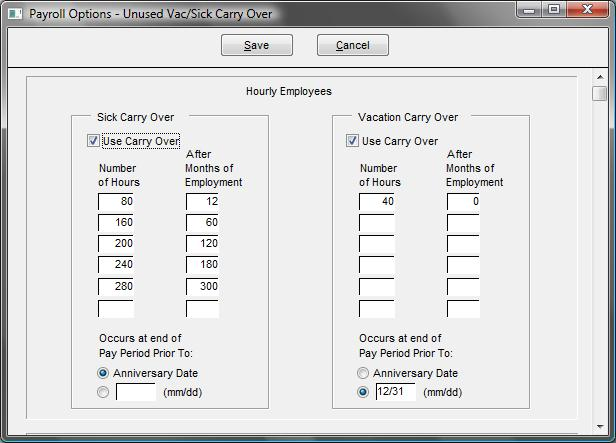
Task: Click the Sick hours field containing 200
Action: click(116, 243)
